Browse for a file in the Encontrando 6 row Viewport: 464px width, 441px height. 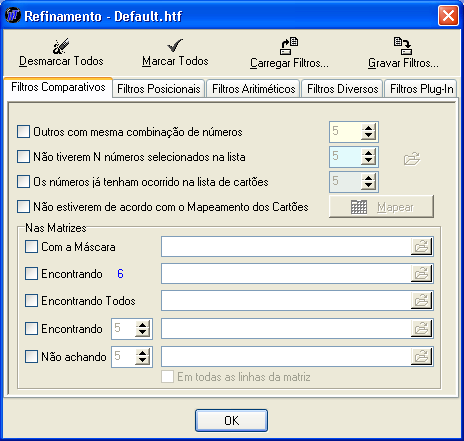(x=422, y=274)
